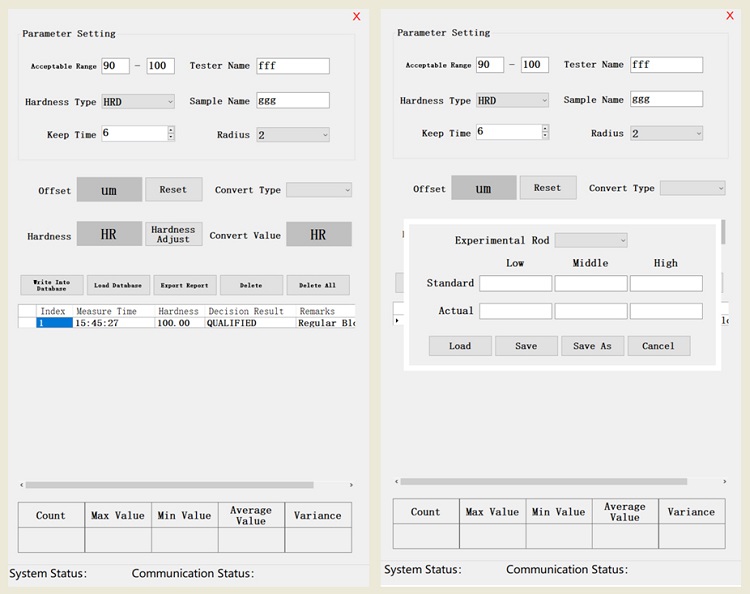Click Standard Middle input field
This screenshot has width=750, height=594.
click(591, 283)
